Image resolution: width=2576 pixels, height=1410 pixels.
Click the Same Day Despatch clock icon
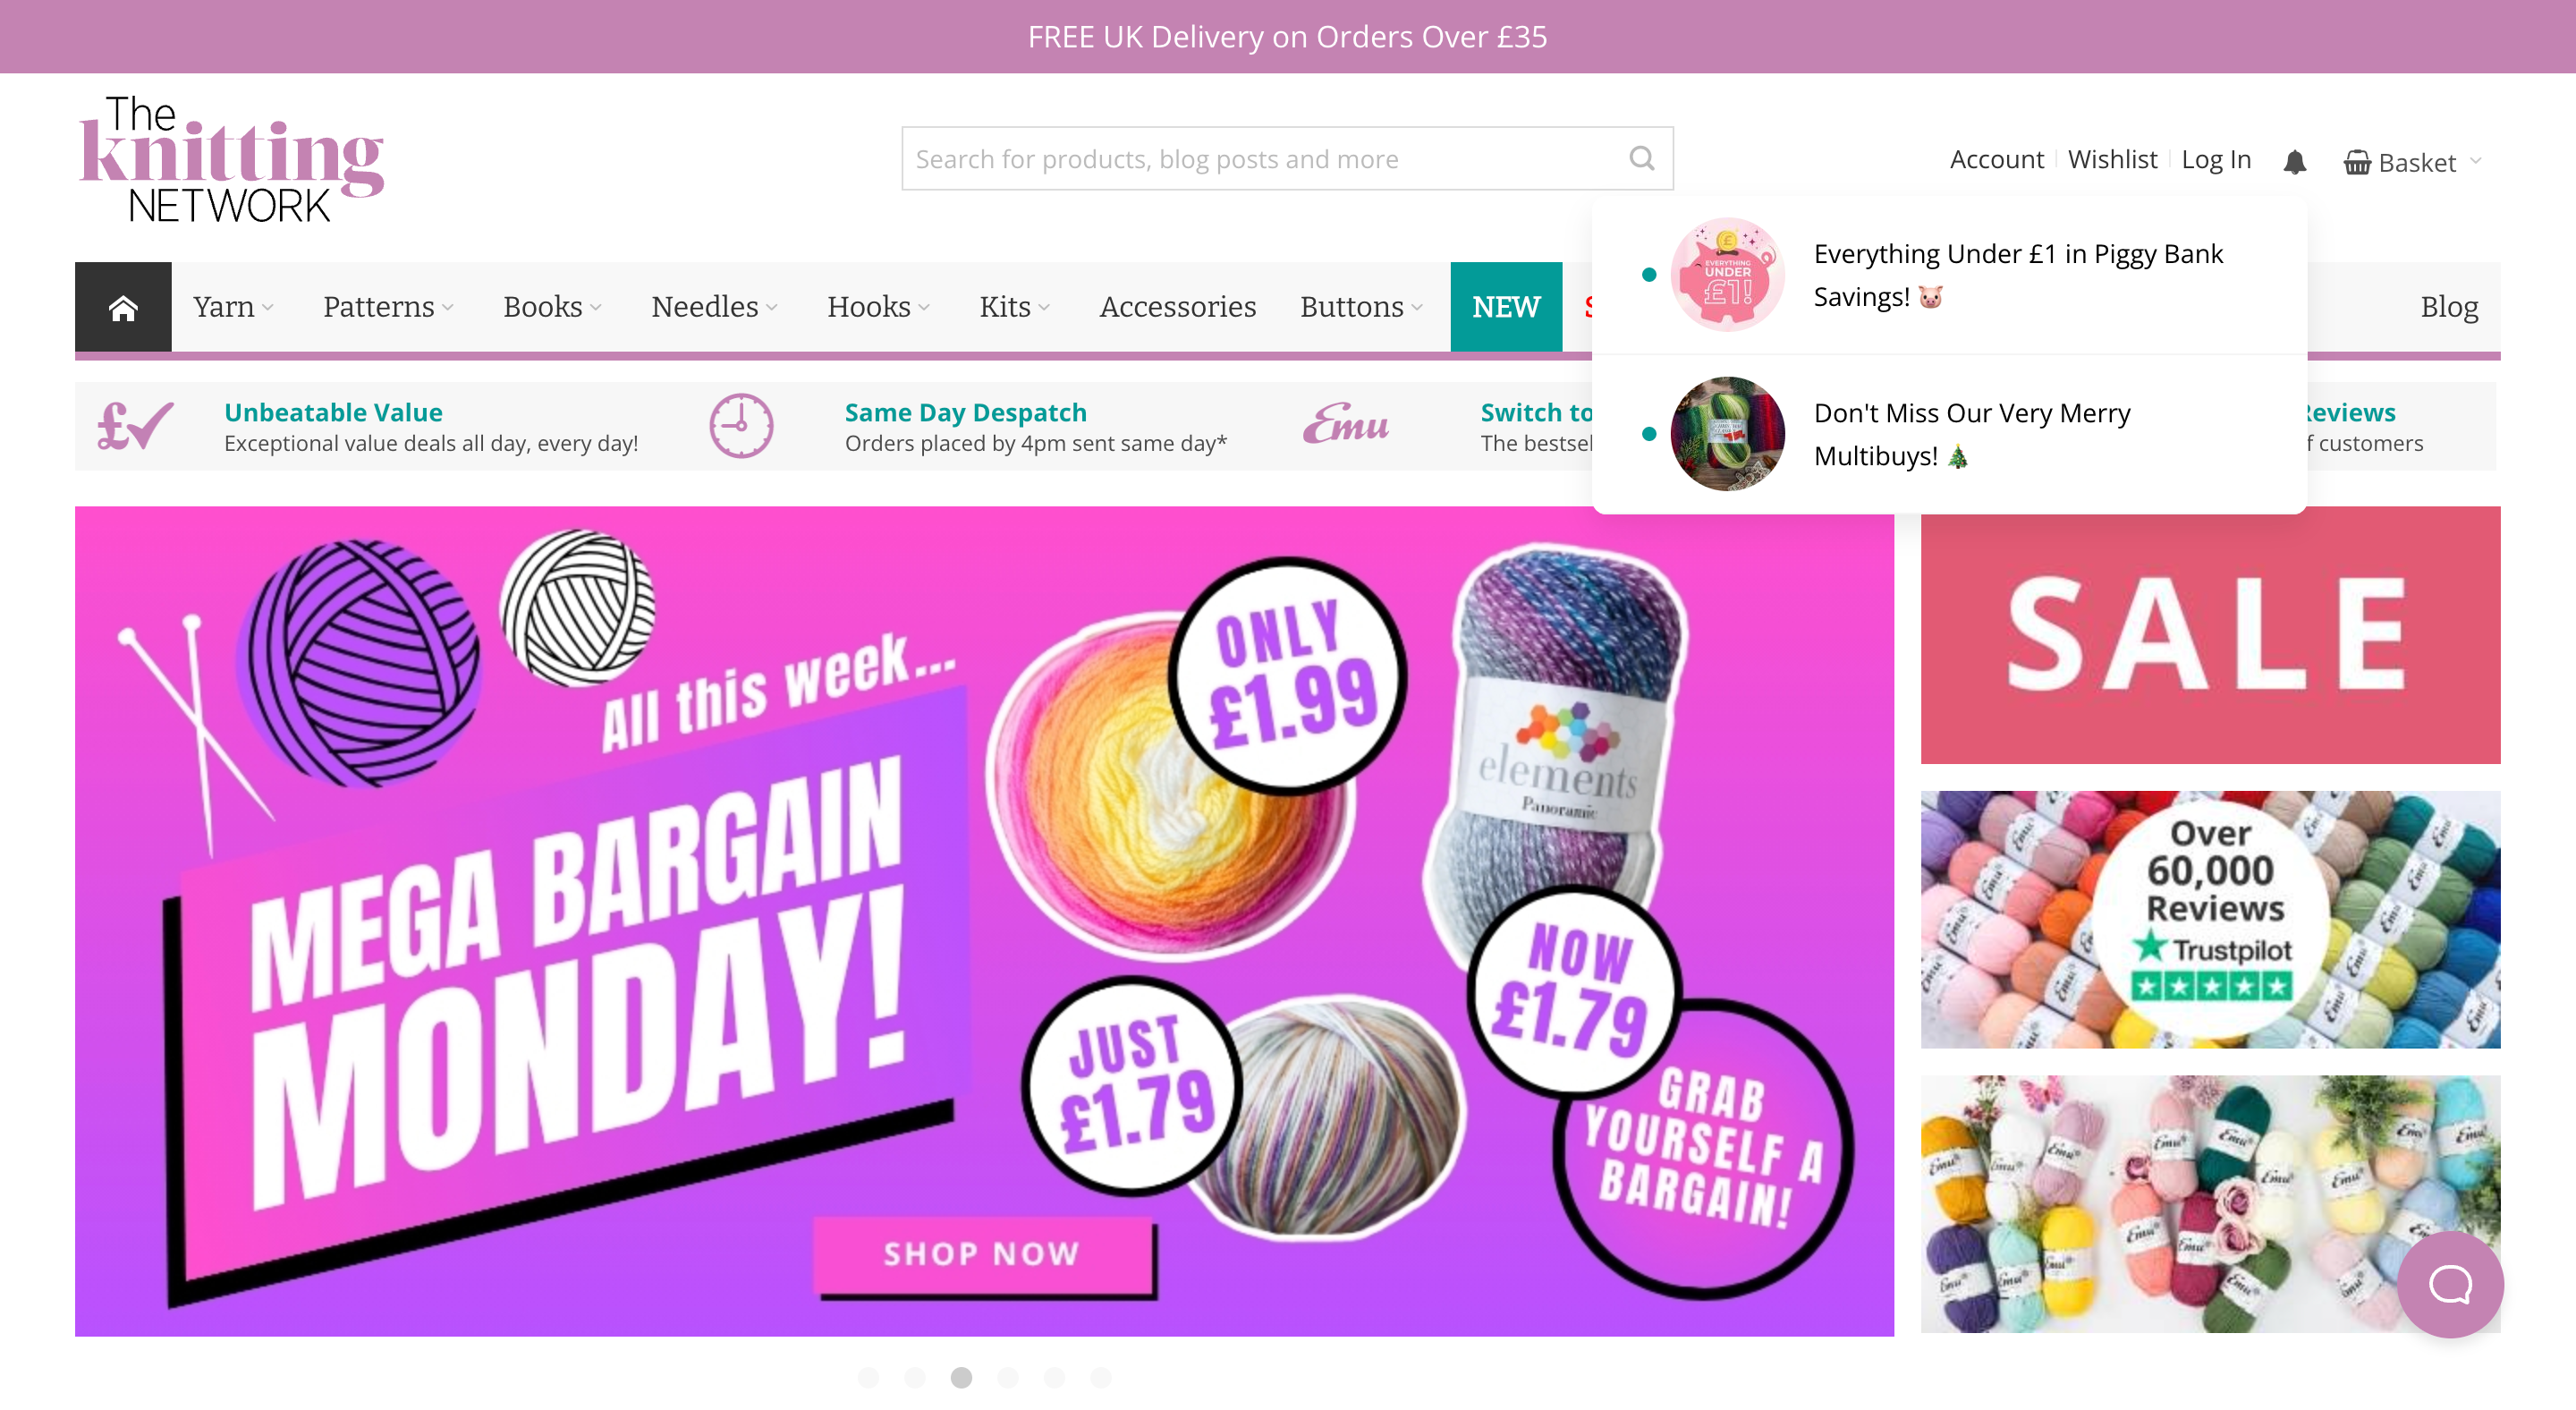(x=741, y=426)
